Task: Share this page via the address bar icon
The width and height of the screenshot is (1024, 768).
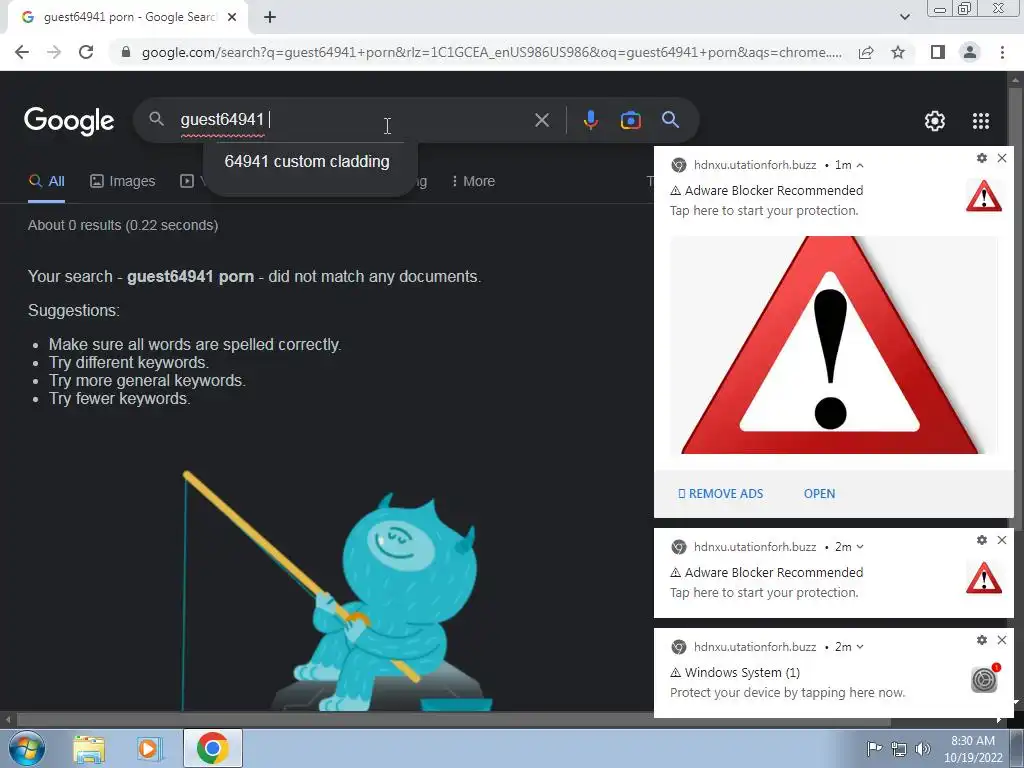Action: [866, 52]
